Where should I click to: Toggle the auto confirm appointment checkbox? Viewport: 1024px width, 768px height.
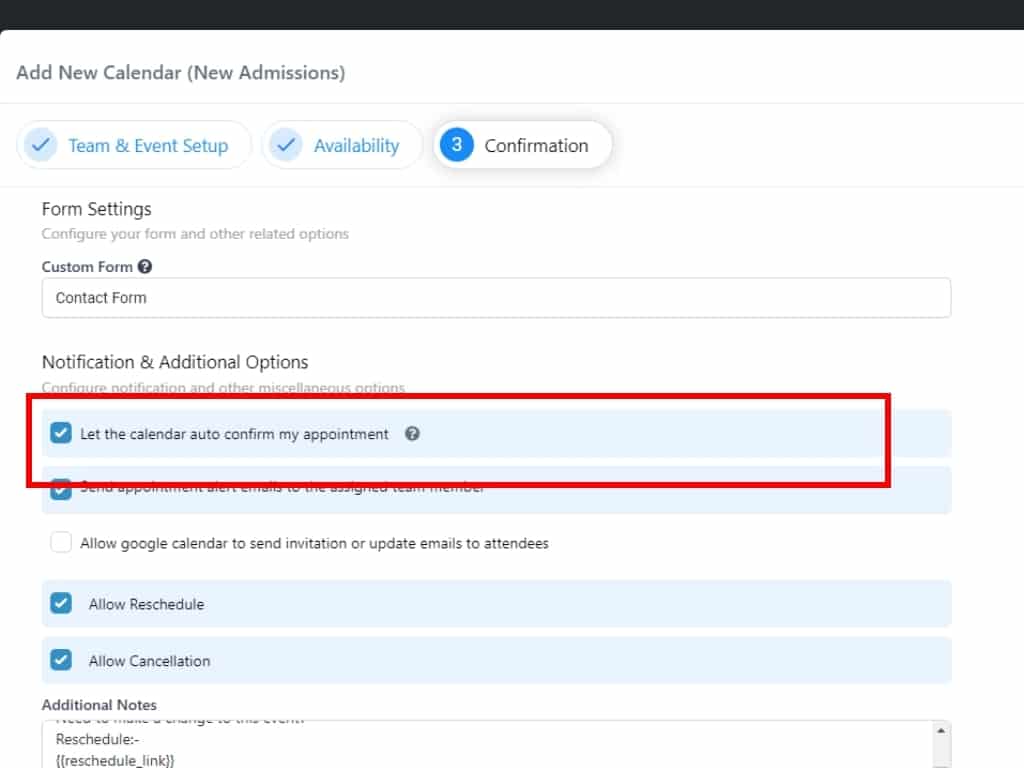click(x=61, y=434)
